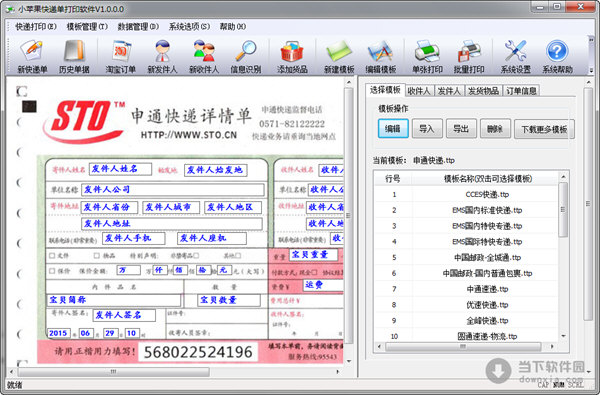Click the 发件人省份 field

pos(109,207)
